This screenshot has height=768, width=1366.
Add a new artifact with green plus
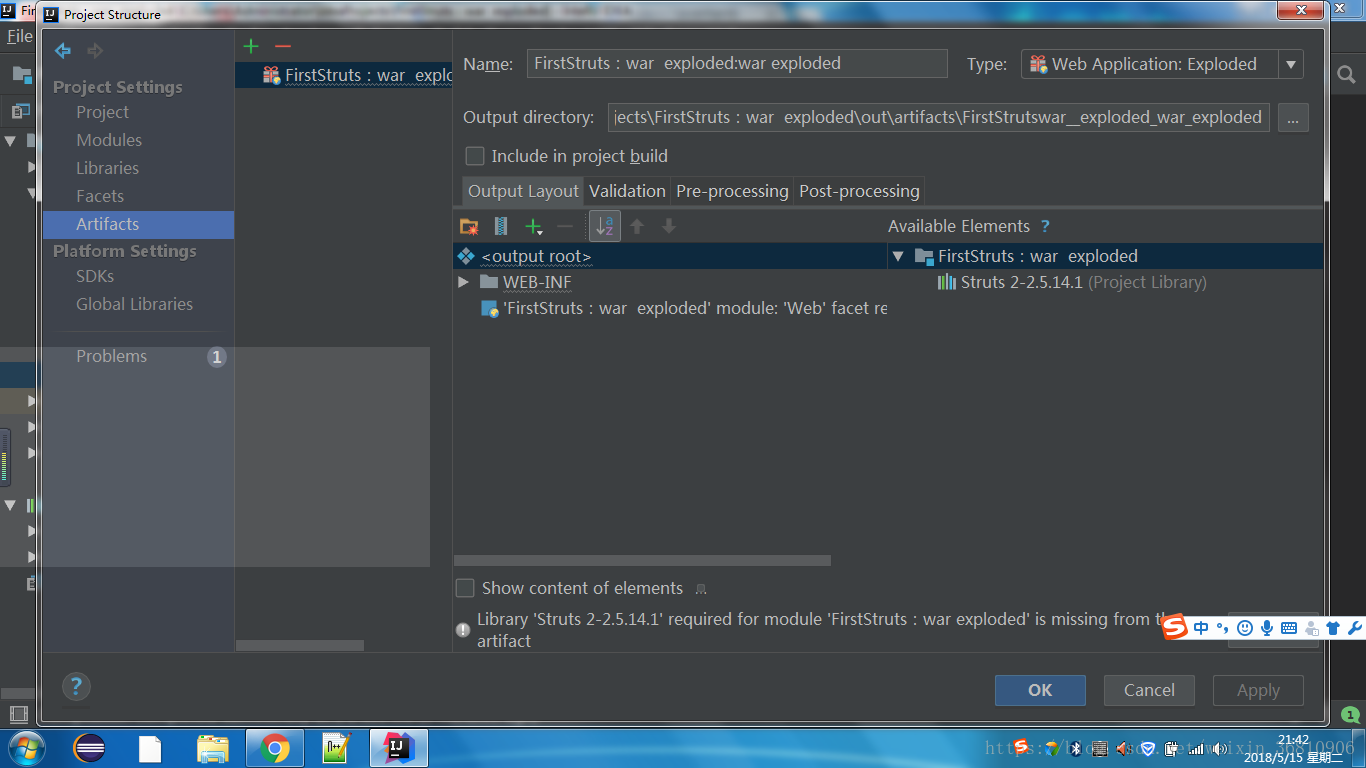click(x=251, y=46)
